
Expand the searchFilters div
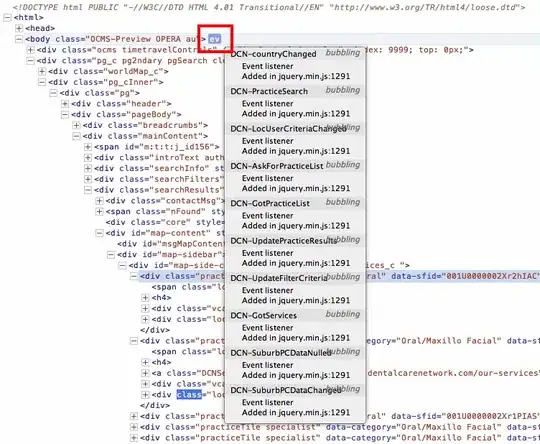click(x=88, y=179)
